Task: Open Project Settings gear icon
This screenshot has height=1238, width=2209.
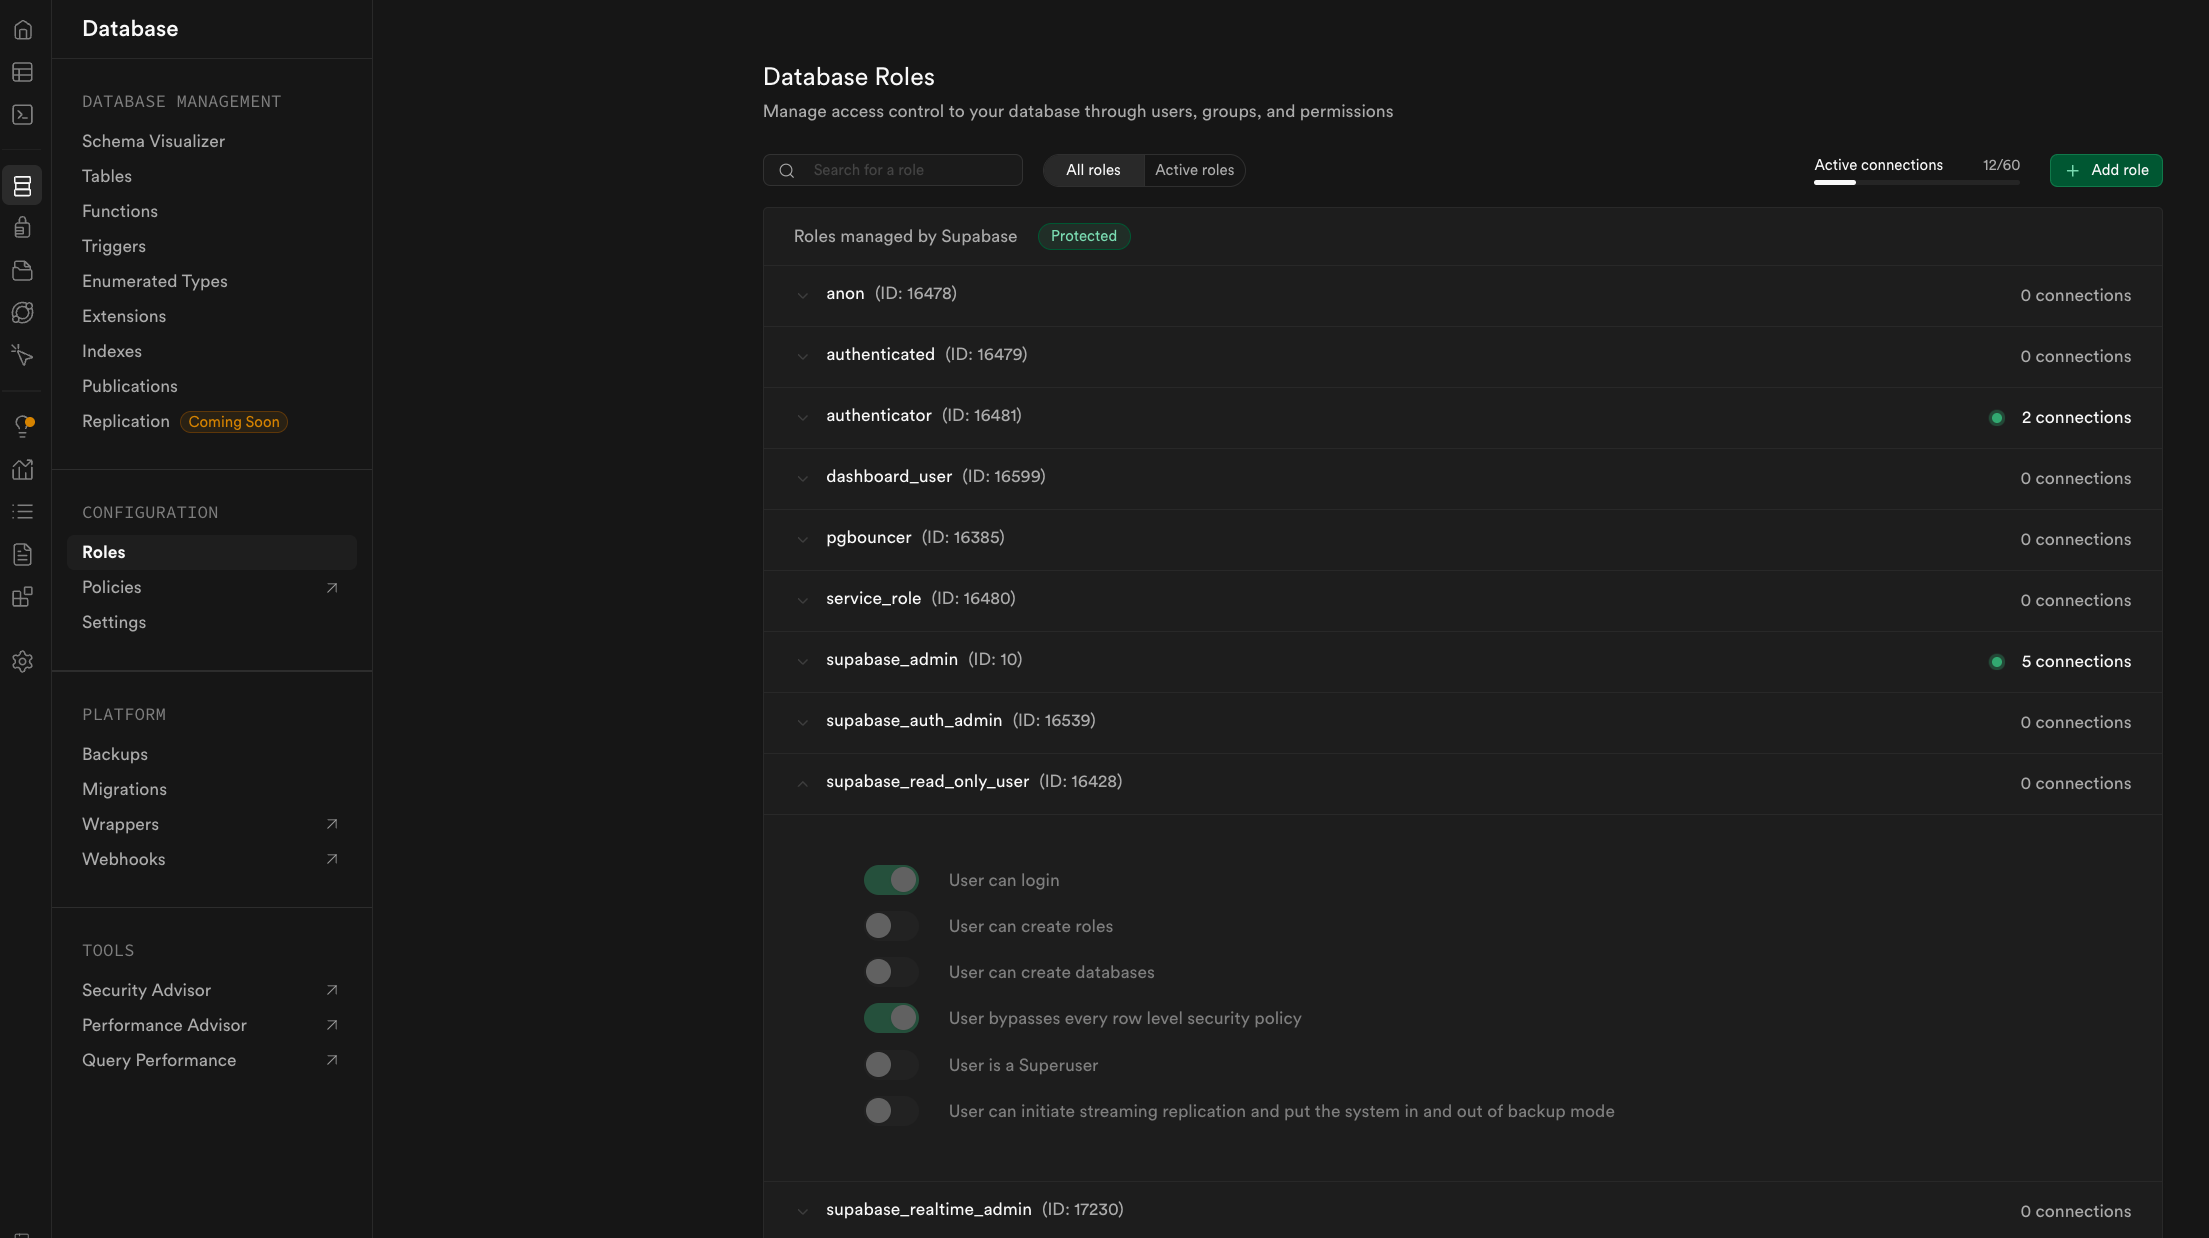Action: [x=22, y=661]
